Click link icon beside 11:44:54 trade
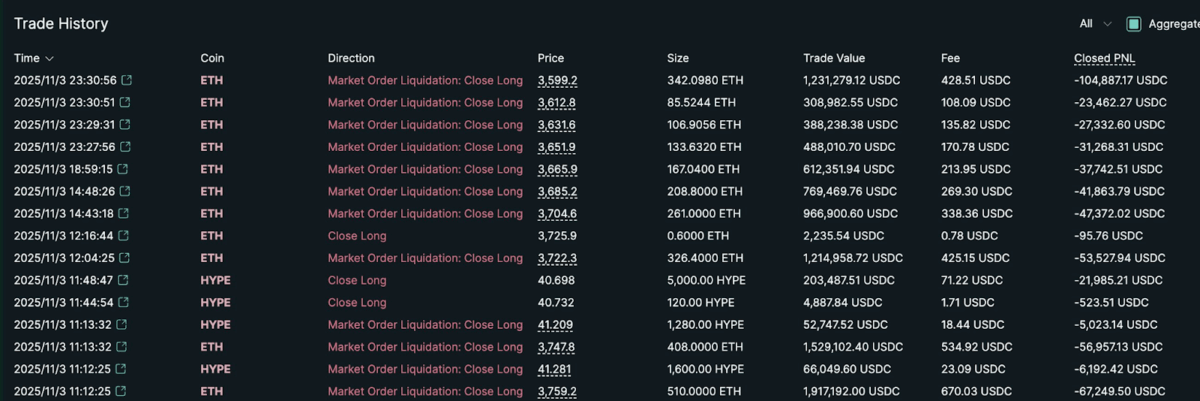 [126, 303]
